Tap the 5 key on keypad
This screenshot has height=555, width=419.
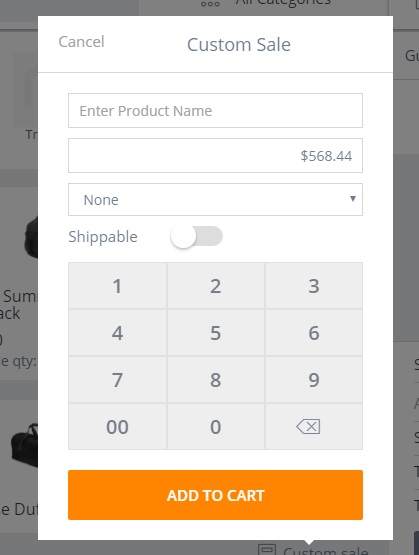click(216, 333)
